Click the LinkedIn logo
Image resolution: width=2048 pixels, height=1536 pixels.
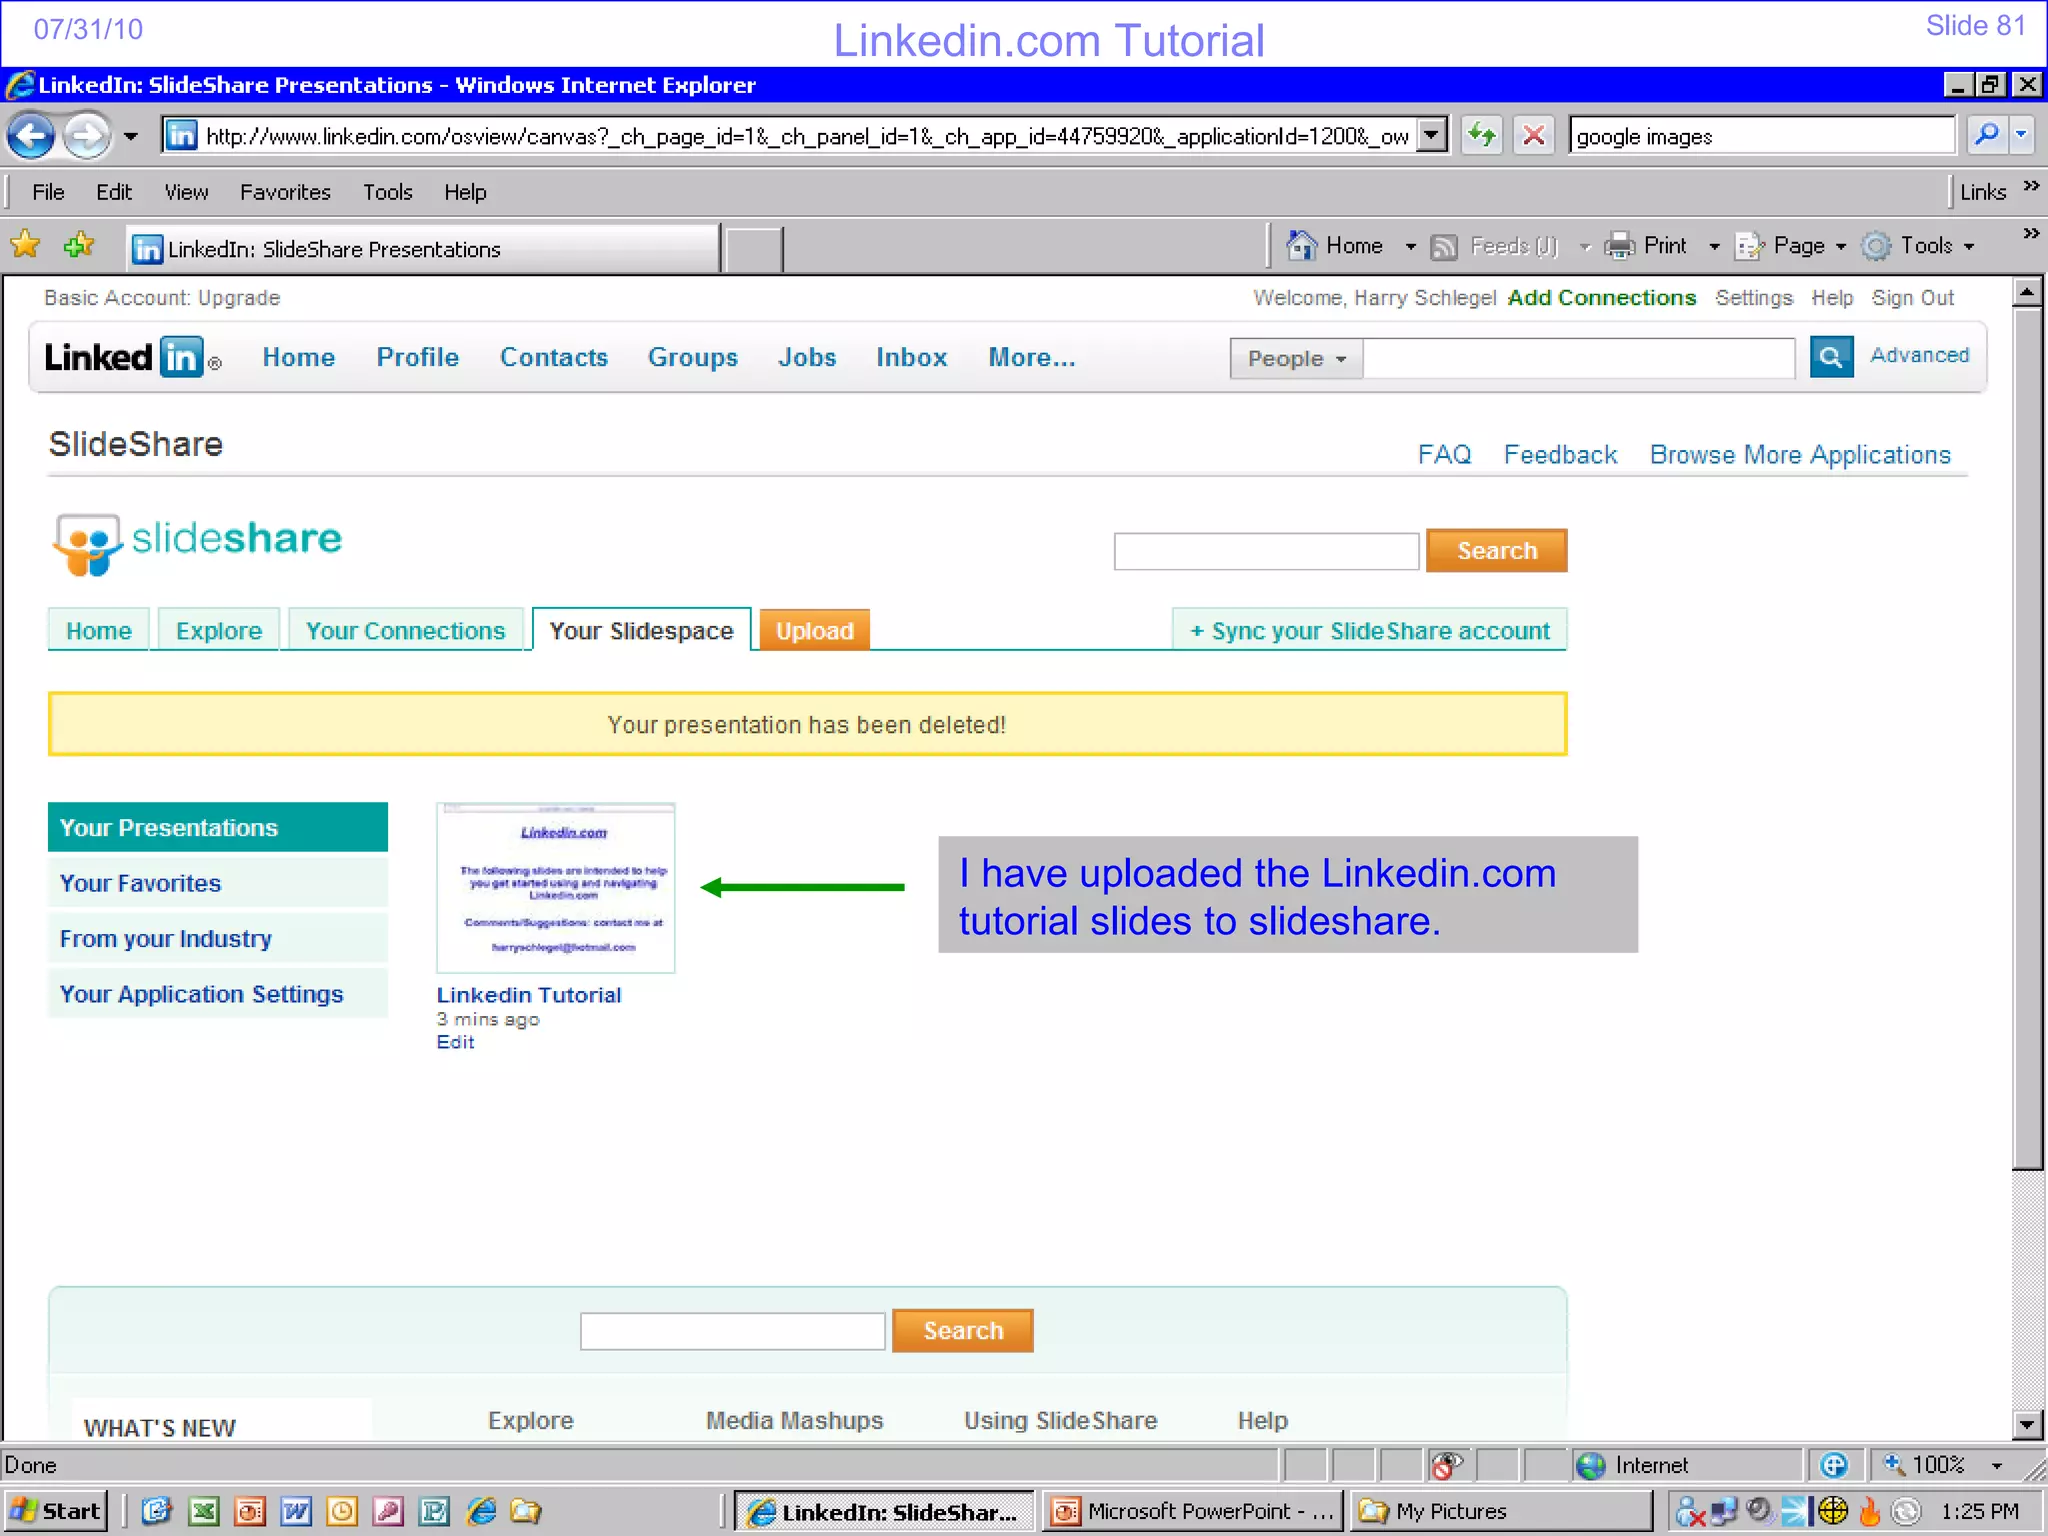(132, 357)
